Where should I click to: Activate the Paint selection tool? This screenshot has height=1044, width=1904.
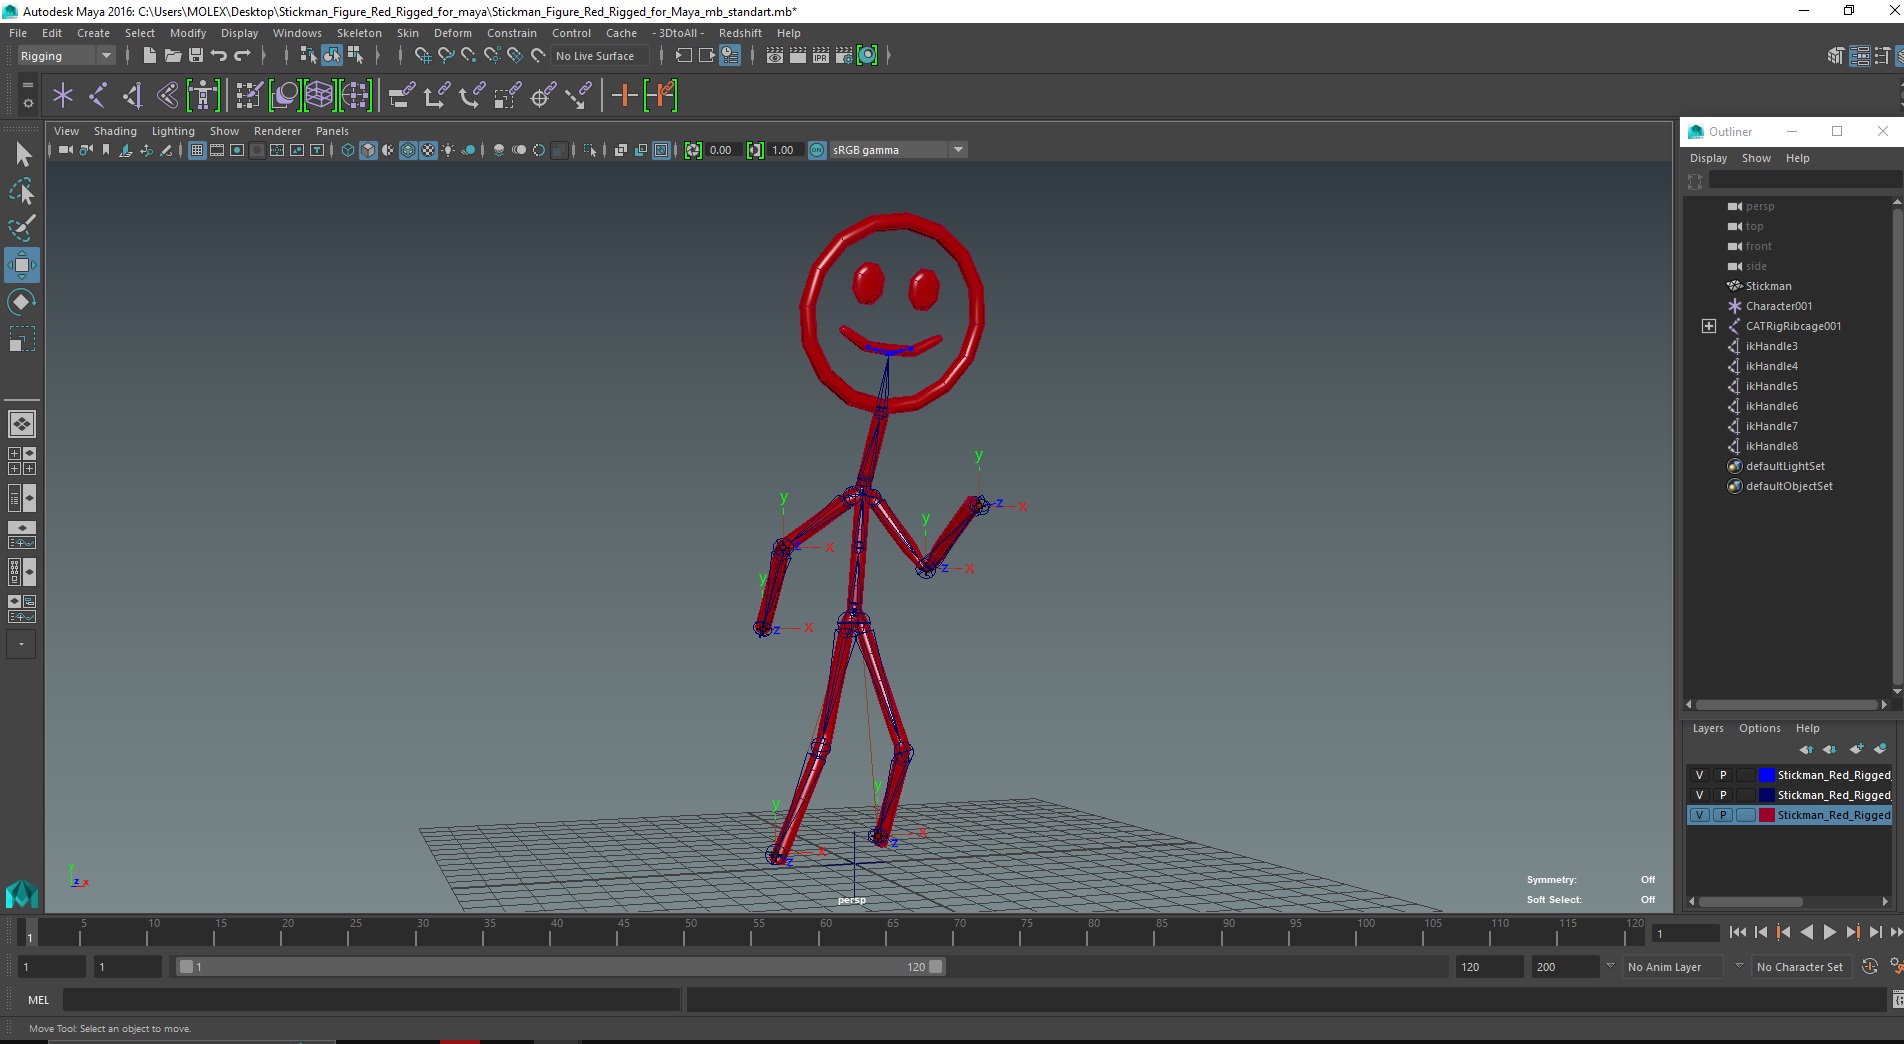22,227
